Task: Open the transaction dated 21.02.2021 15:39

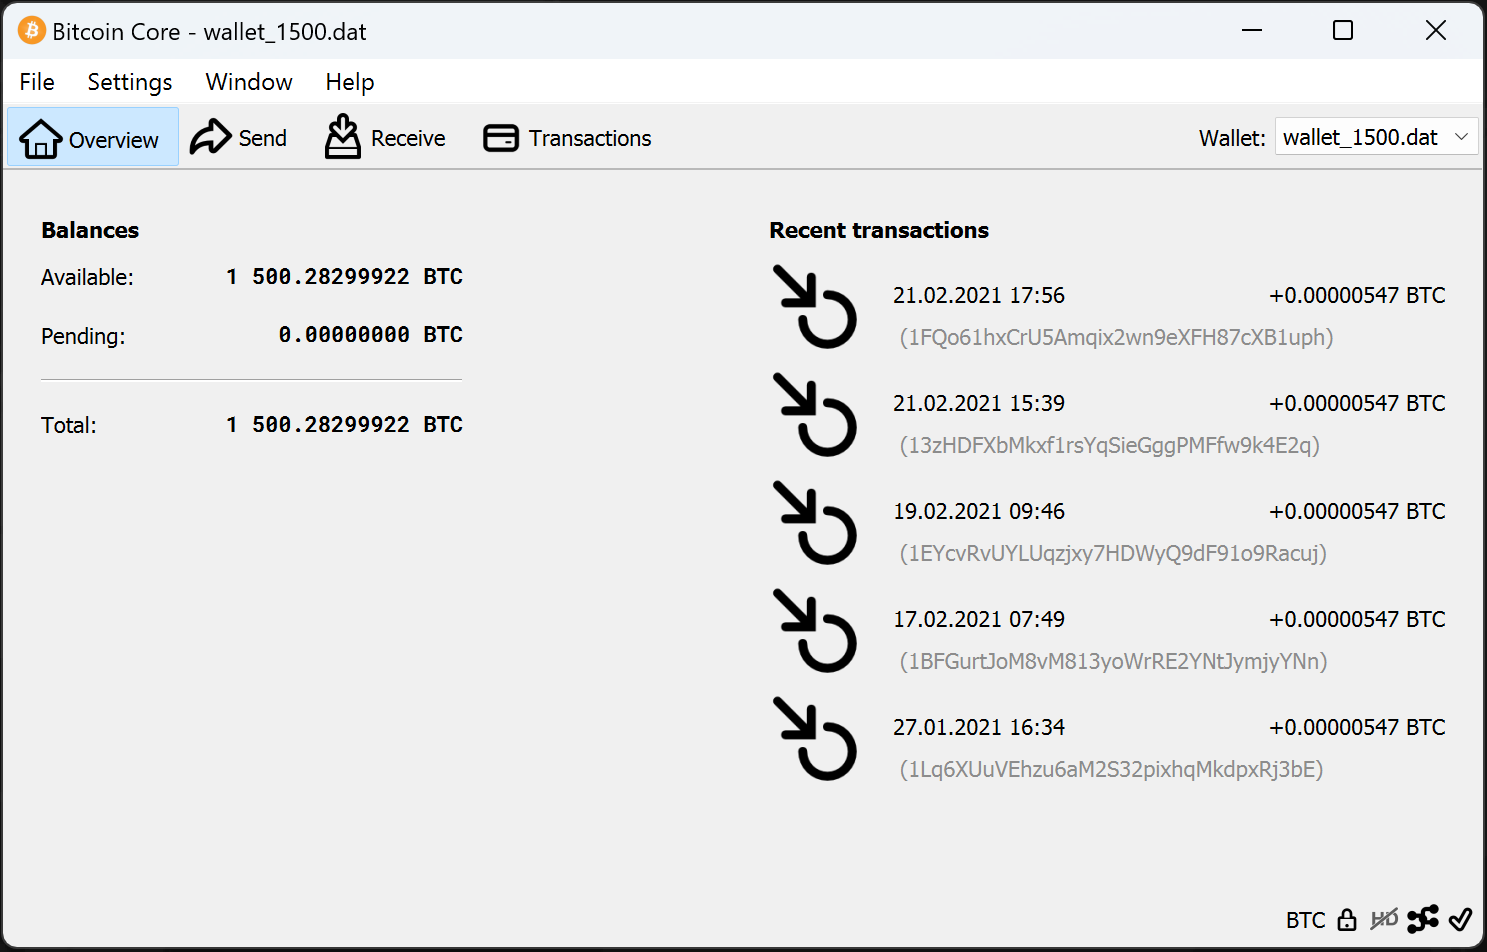Action: (979, 404)
